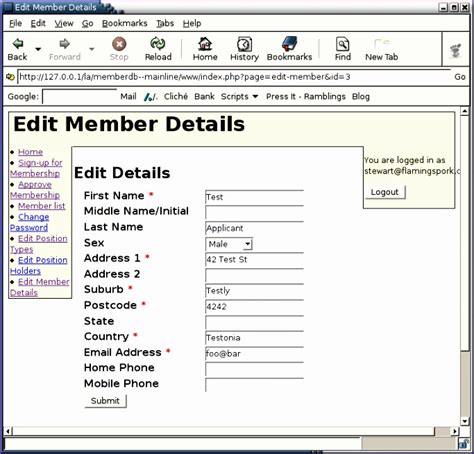
Task: Click the Address 1 field
Action: [255, 260]
